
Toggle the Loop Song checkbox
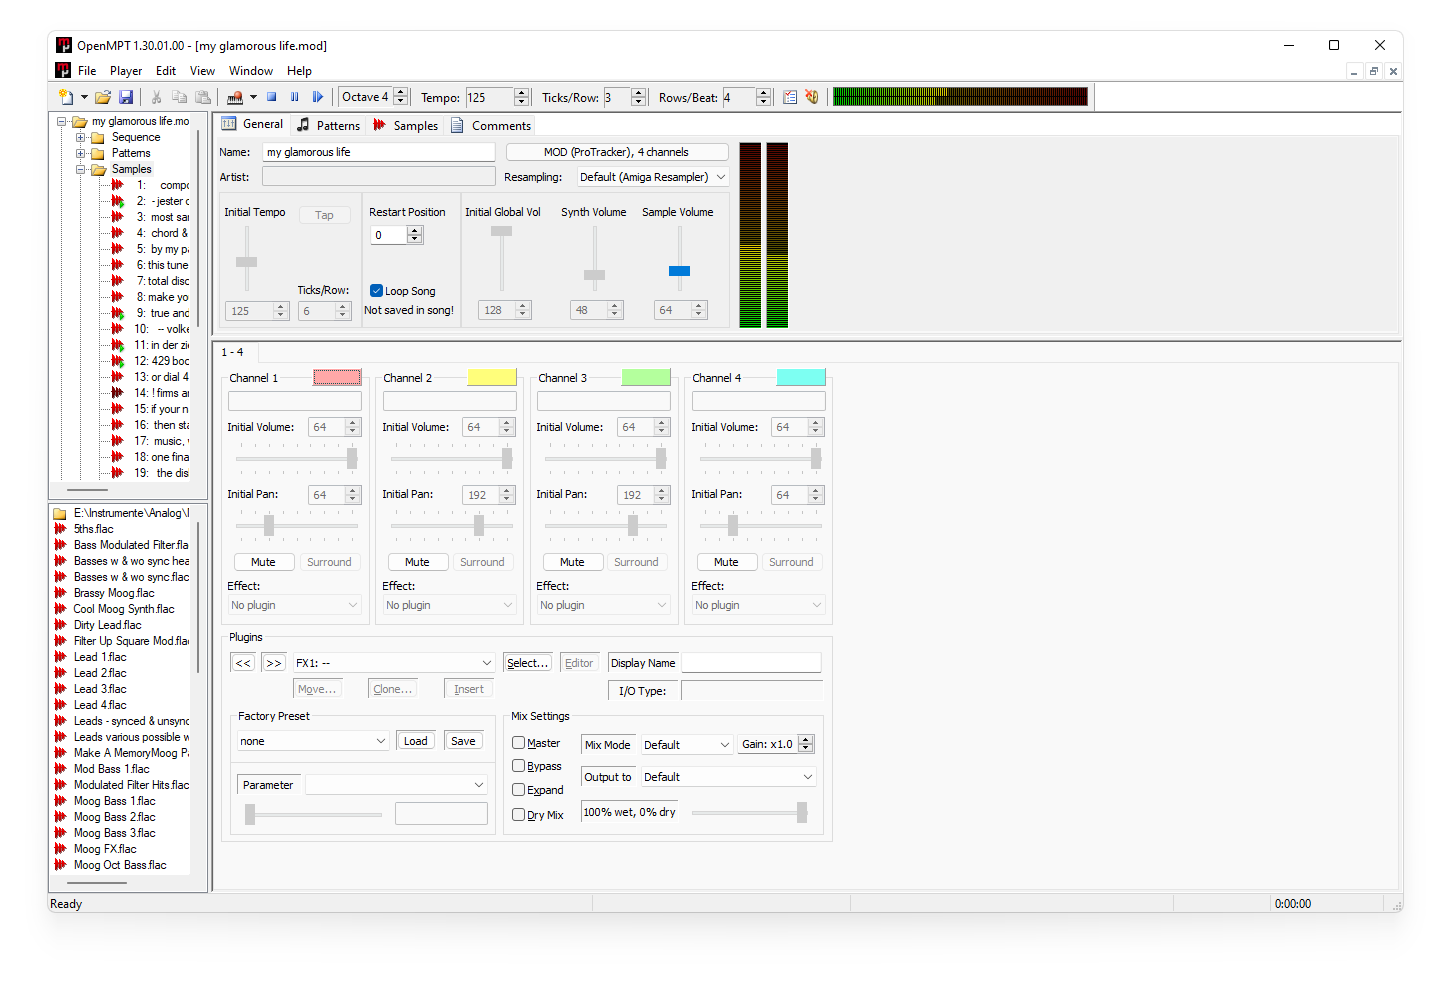(x=376, y=291)
